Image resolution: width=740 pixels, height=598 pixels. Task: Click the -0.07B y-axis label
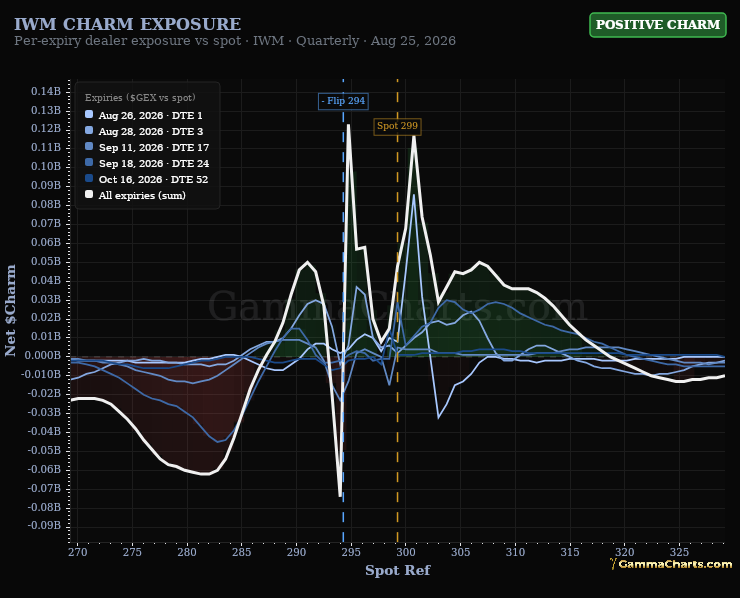pyautogui.click(x=44, y=488)
